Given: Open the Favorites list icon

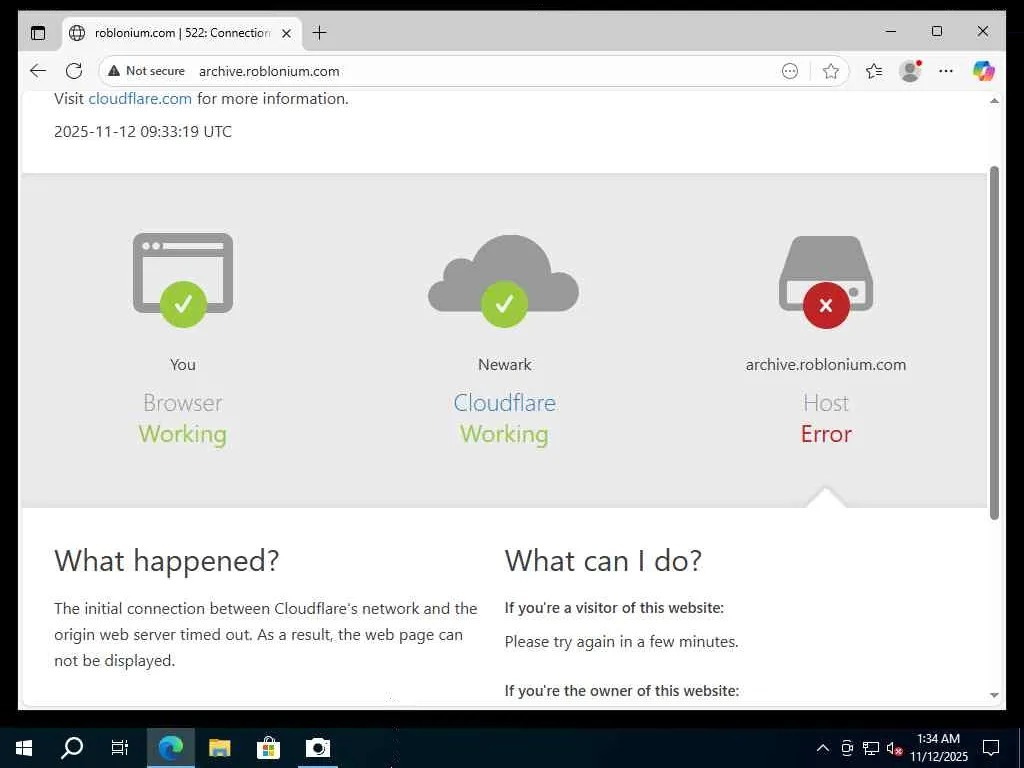Looking at the screenshot, I should tap(874, 71).
